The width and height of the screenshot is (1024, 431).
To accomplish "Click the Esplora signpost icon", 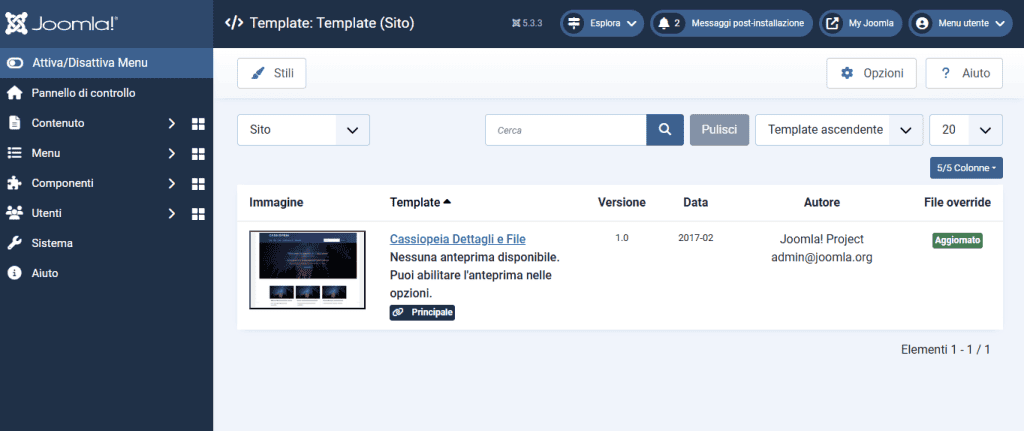I will [574, 24].
